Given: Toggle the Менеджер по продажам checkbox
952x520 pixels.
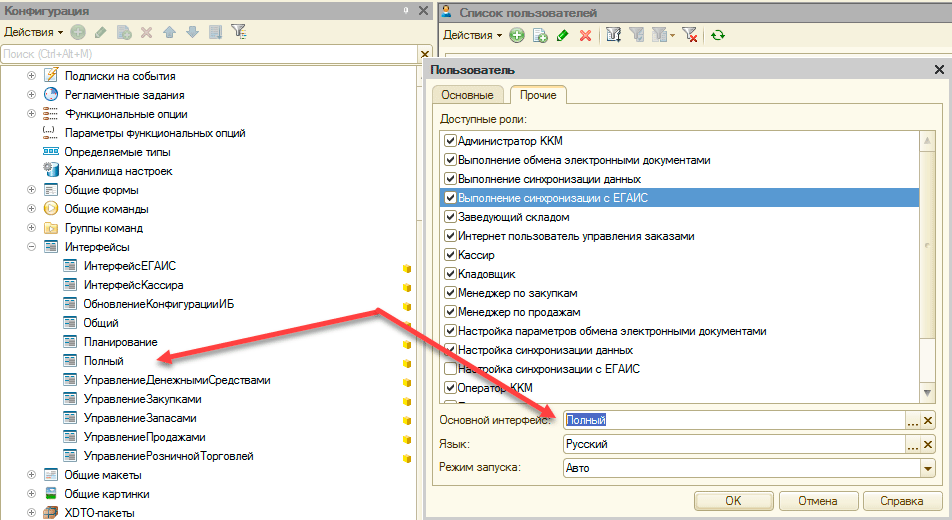Looking at the screenshot, I should 450,312.
